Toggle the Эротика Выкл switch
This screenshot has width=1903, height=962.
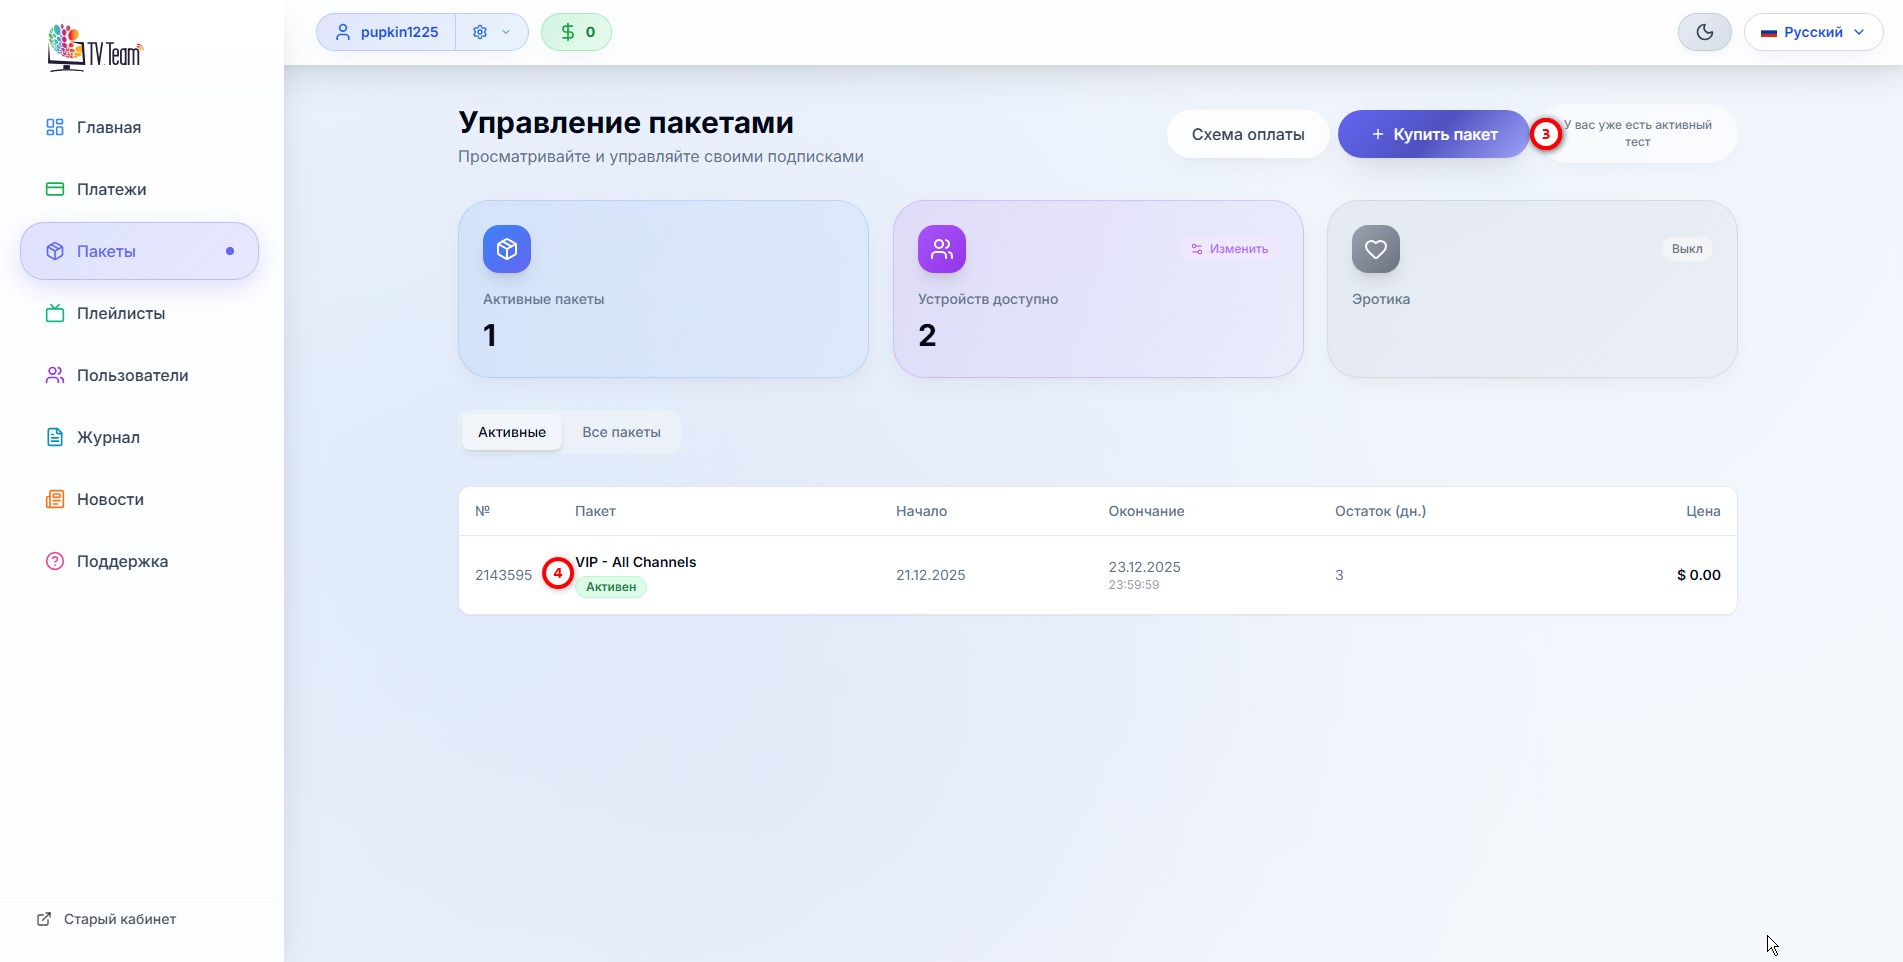1686,249
